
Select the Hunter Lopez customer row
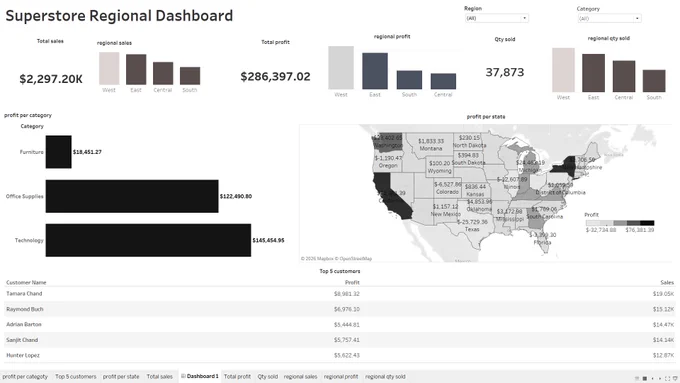340,355
